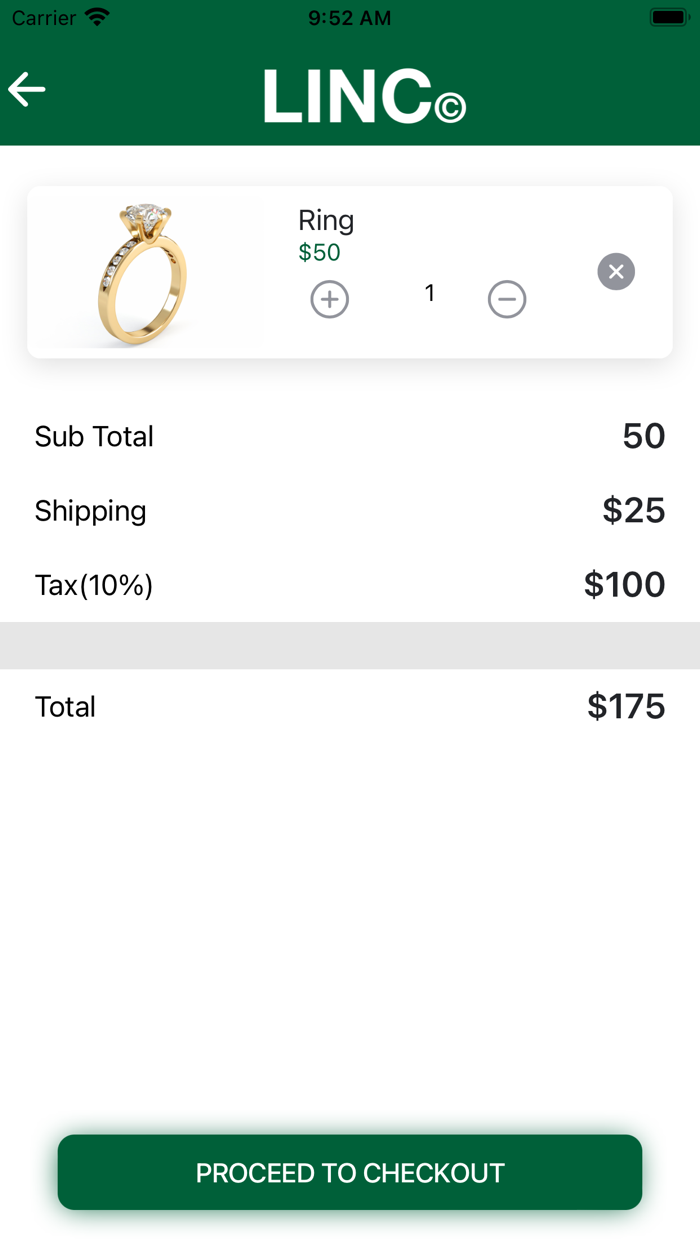Image resolution: width=700 pixels, height=1244 pixels.
Task: Remove the Ring using the X icon
Action: pyautogui.click(x=616, y=271)
